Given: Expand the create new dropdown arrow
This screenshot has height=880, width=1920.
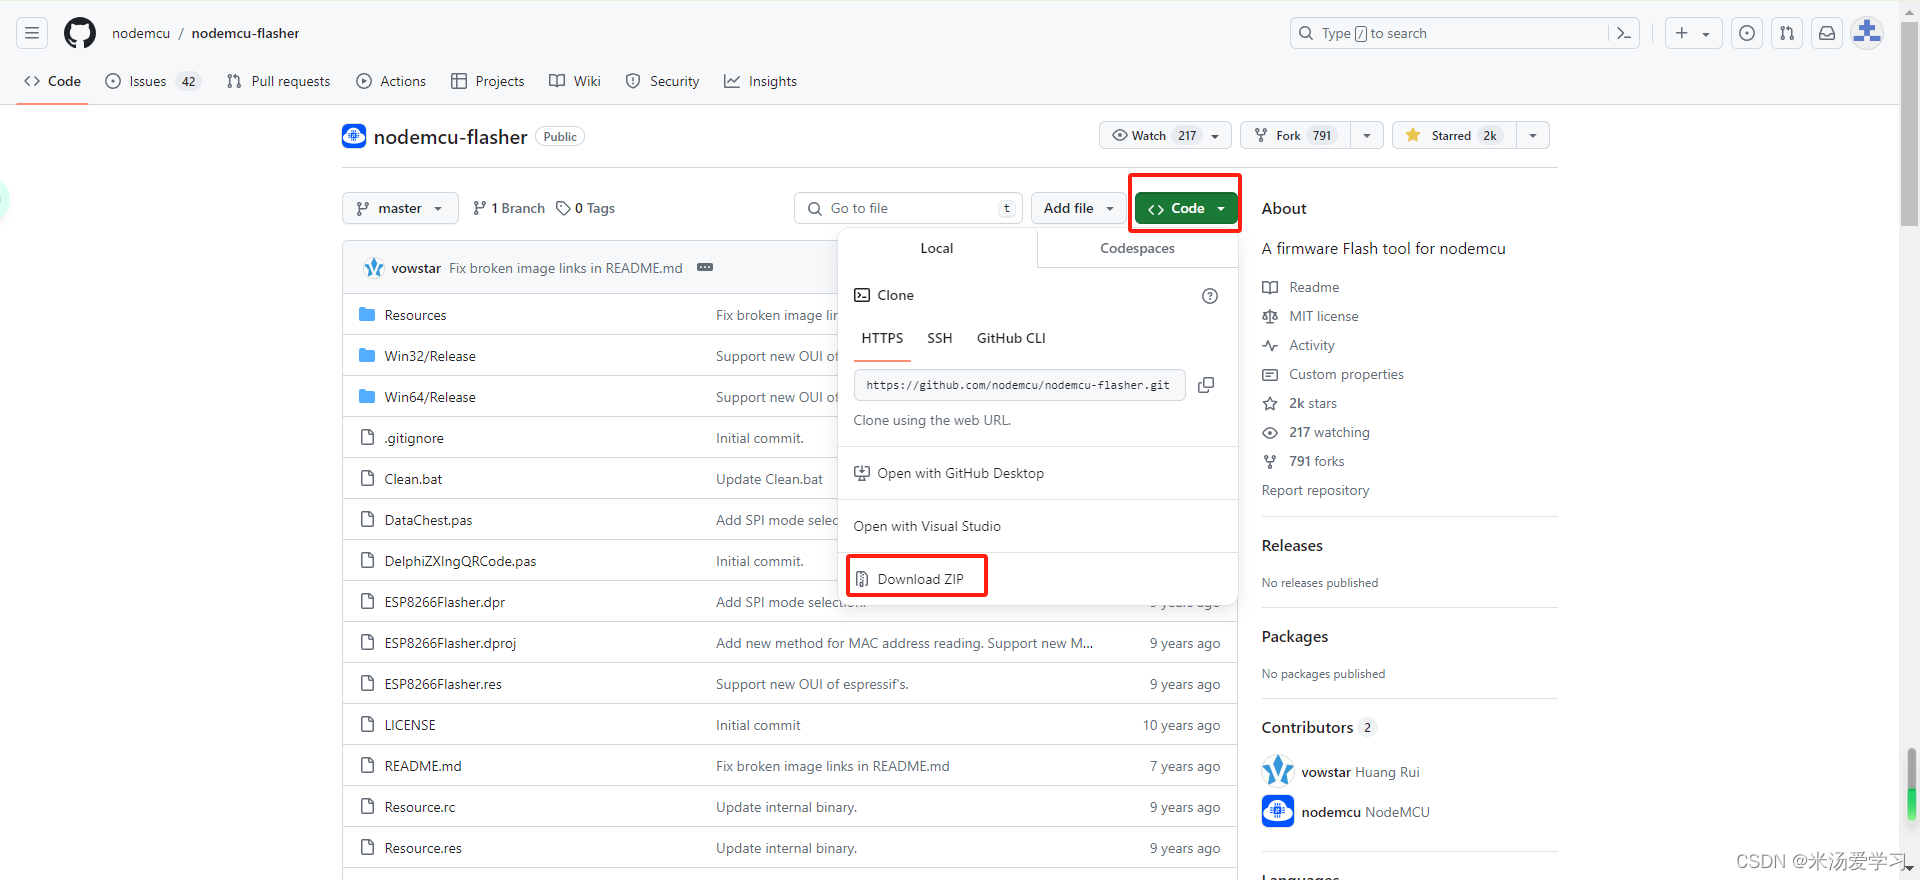Looking at the screenshot, I should pyautogui.click(x=1706, y=34).
